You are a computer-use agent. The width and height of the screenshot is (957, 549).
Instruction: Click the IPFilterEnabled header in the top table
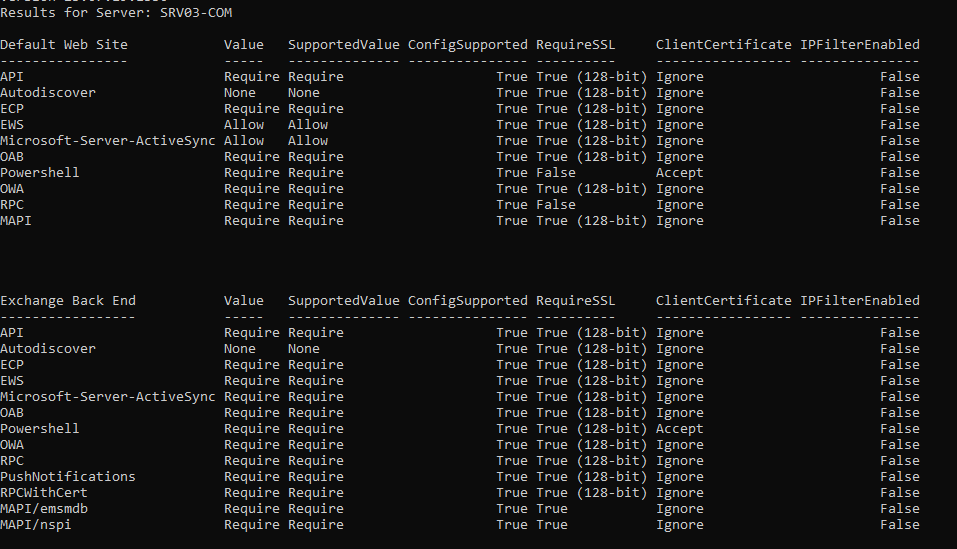tap(859, 45)
